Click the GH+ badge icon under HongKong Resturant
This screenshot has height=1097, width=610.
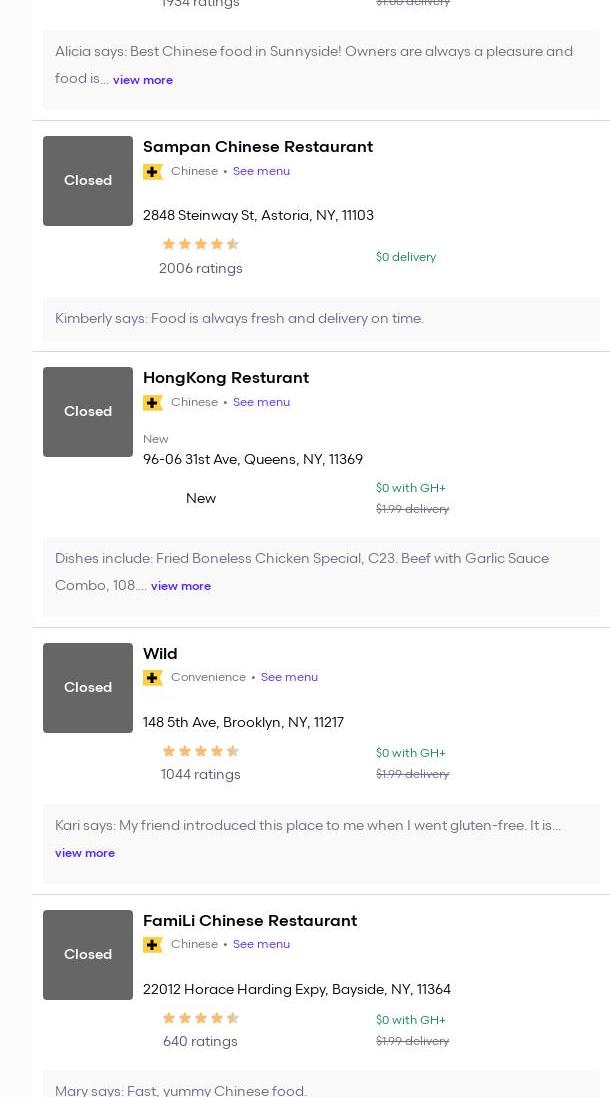153,403
